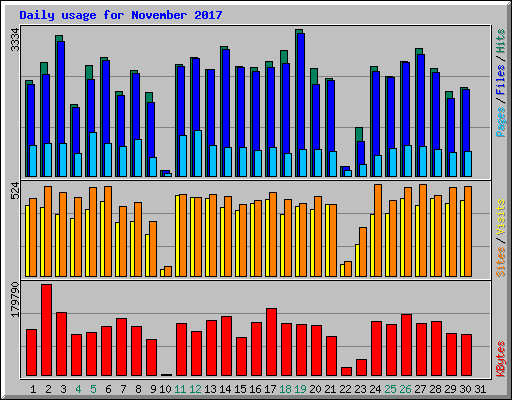This screenshot has height=400, width=512.
Task: Click day label 10 on x-axis
Action: point(165,389)
